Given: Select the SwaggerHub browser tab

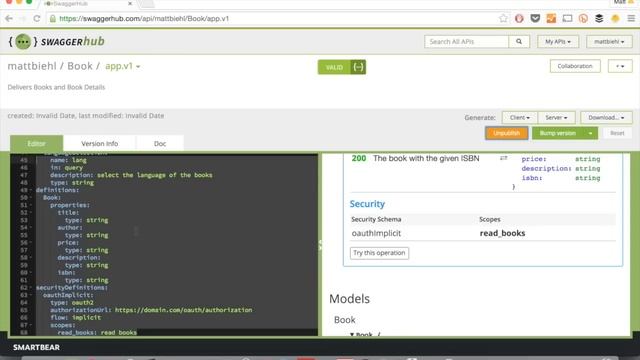Looking at the screenshot, I should [x=88, y=4].
